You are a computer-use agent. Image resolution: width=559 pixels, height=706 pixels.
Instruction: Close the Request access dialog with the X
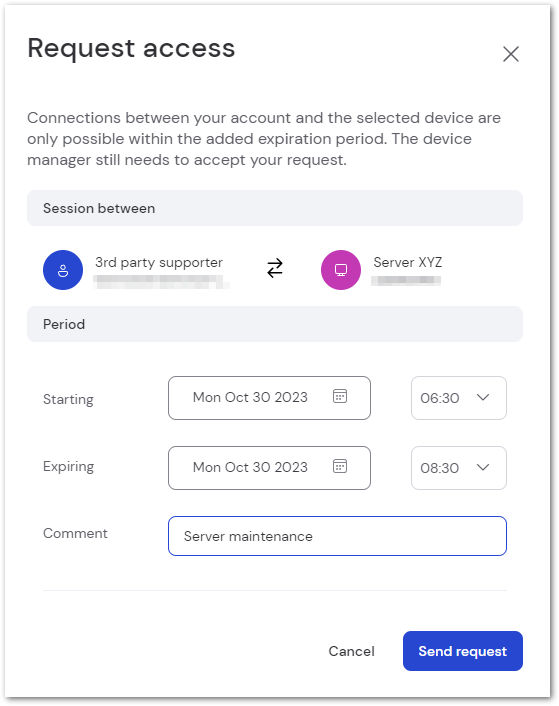[x=511, y=54]
